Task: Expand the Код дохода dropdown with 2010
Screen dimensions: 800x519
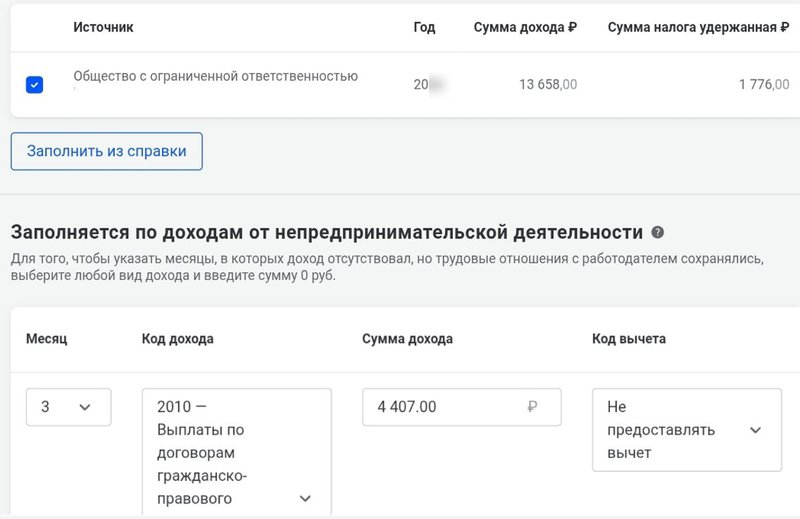Action: click(x=237, y=453)
